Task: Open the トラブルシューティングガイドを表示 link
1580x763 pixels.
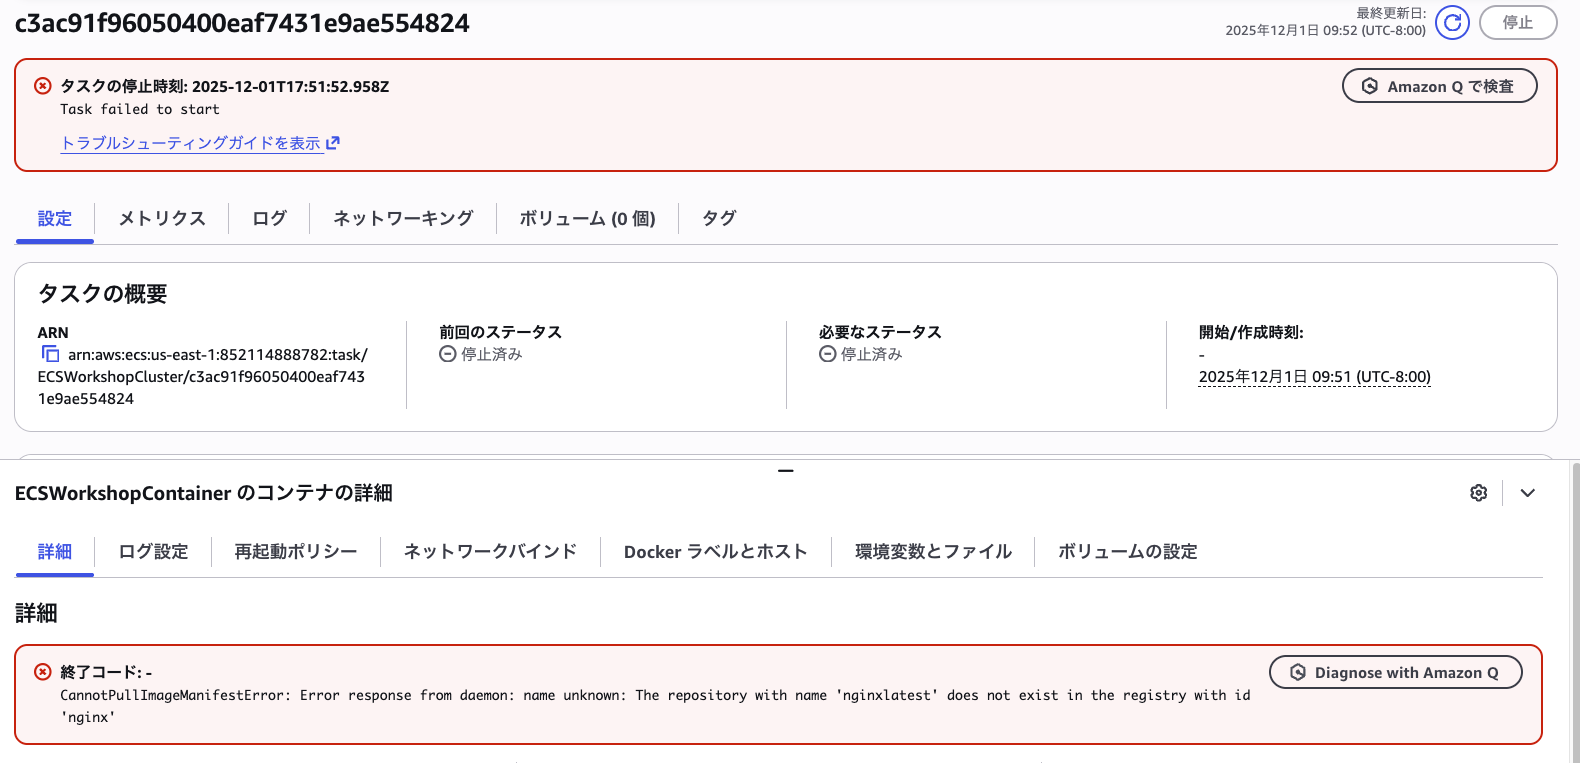Action: click(x=190, y=143)
